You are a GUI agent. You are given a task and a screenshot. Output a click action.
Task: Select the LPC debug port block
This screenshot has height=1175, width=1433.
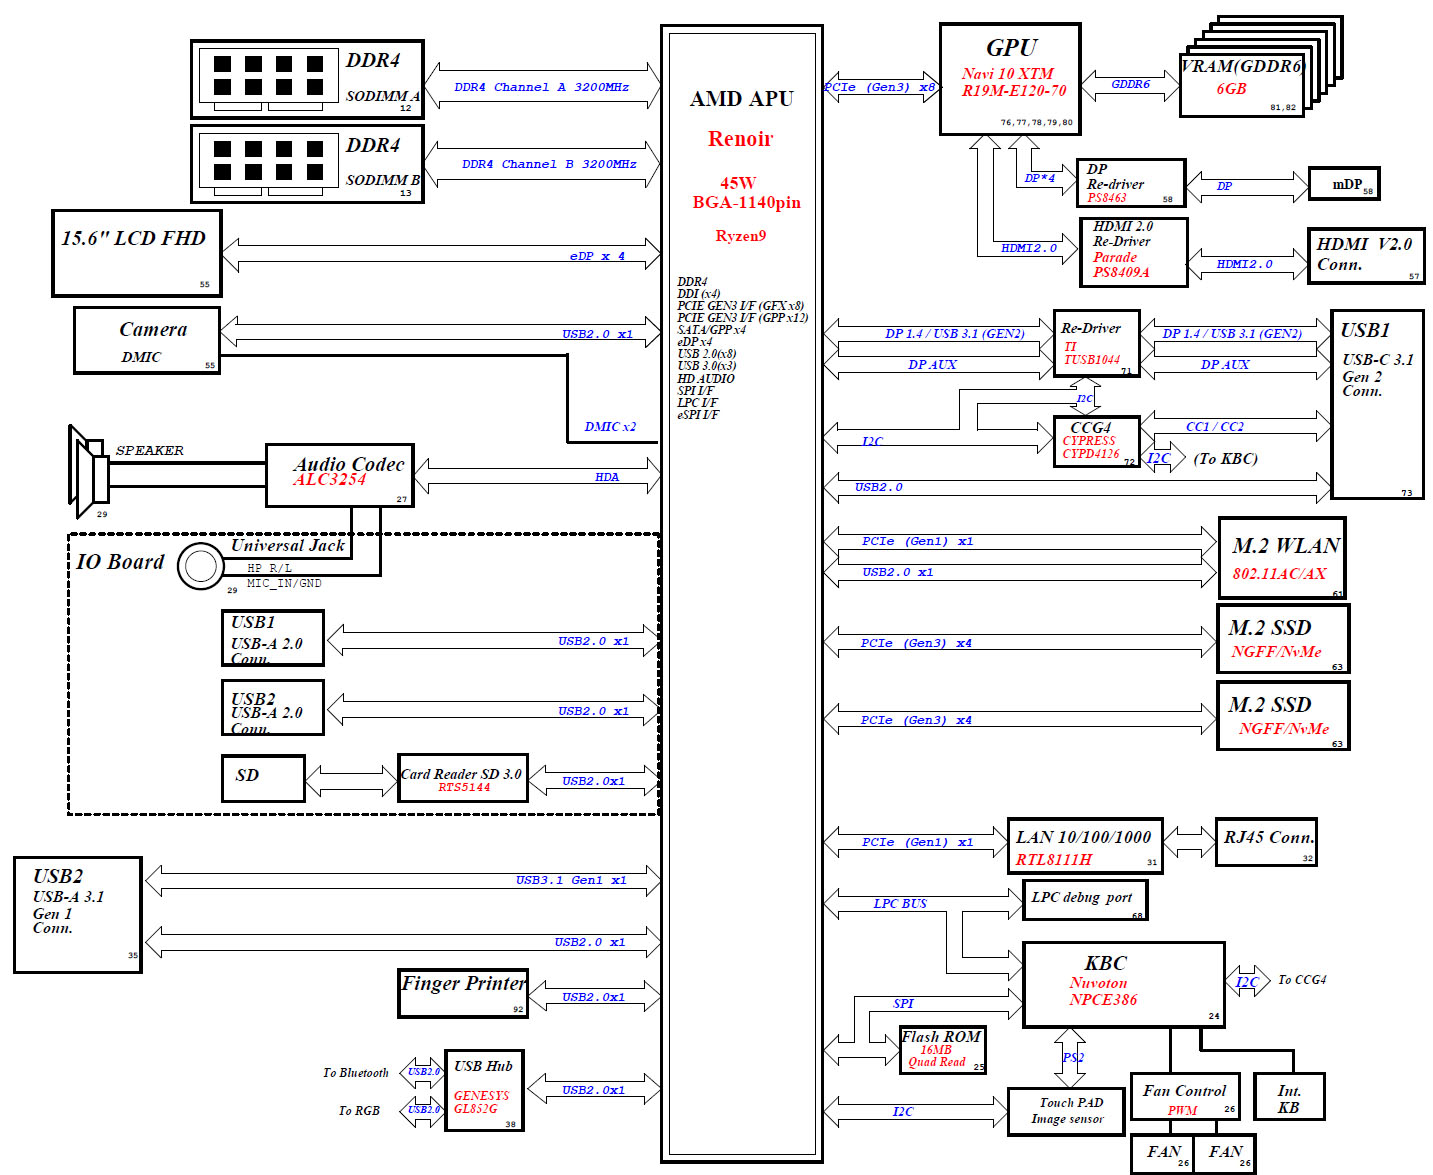[x=1085, y=899]
